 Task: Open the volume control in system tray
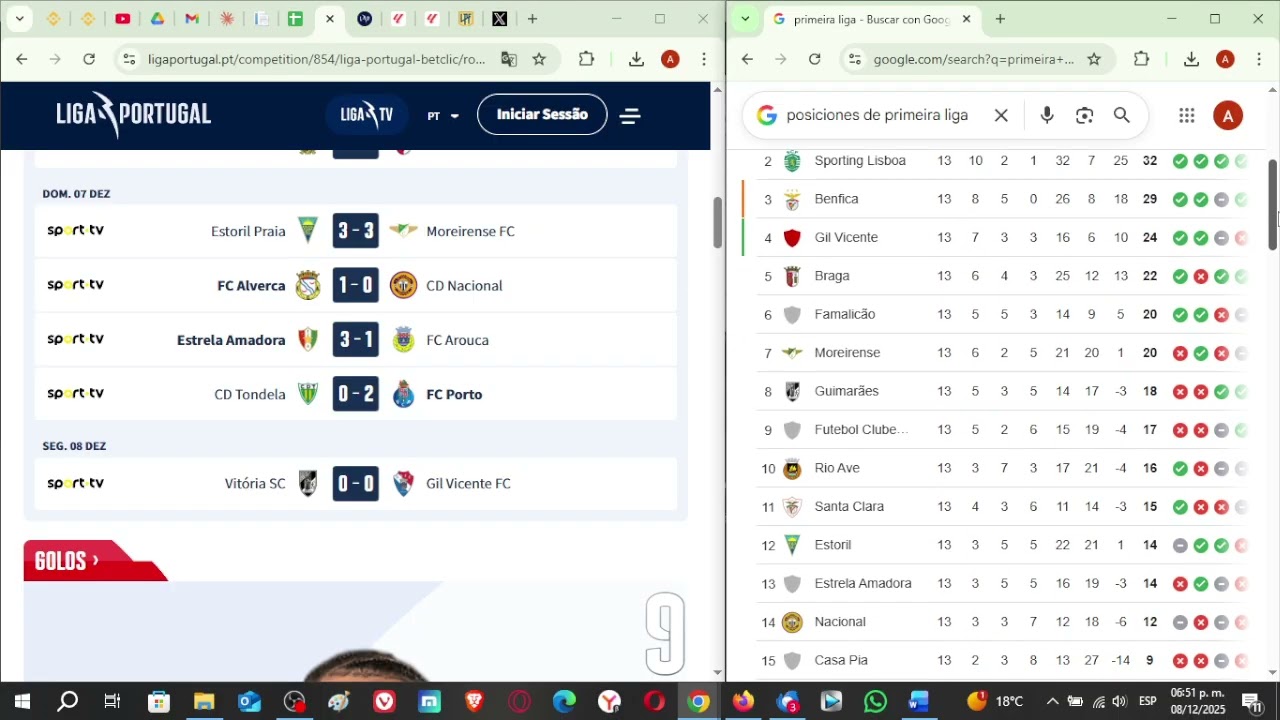(x=1119, y=701)
